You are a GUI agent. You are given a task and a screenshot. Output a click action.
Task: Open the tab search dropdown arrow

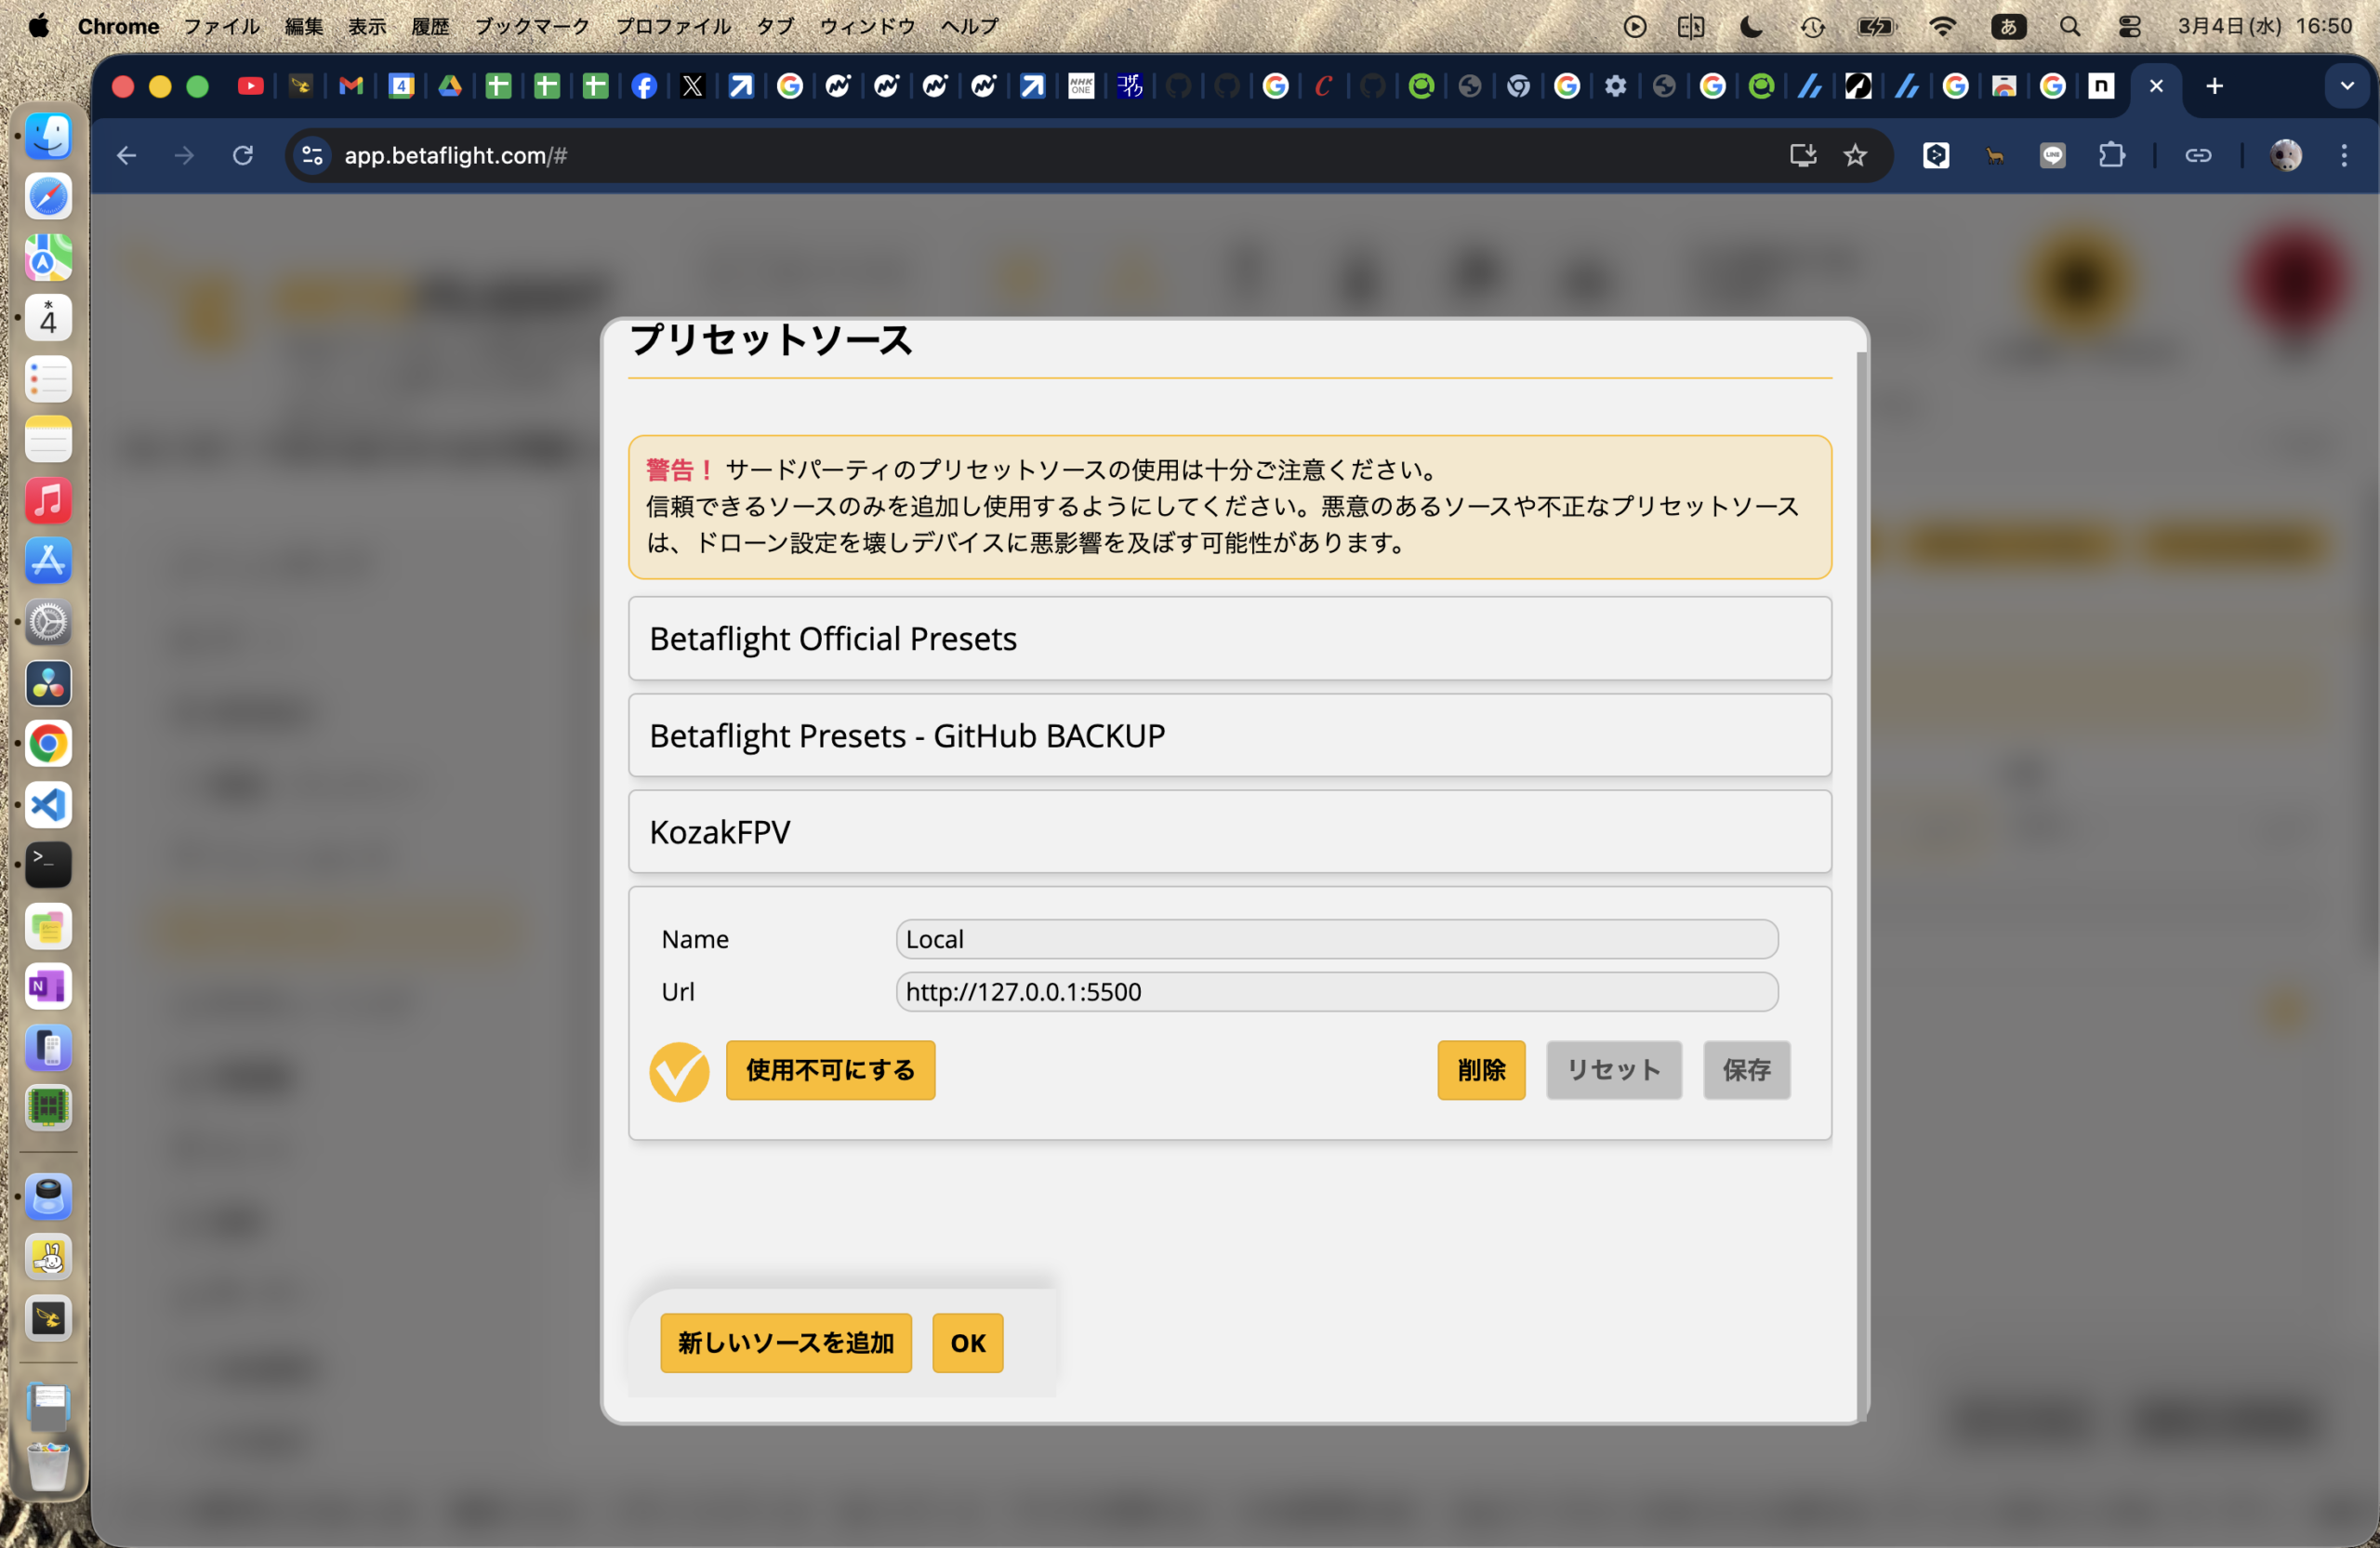[x=2346, y=87]
